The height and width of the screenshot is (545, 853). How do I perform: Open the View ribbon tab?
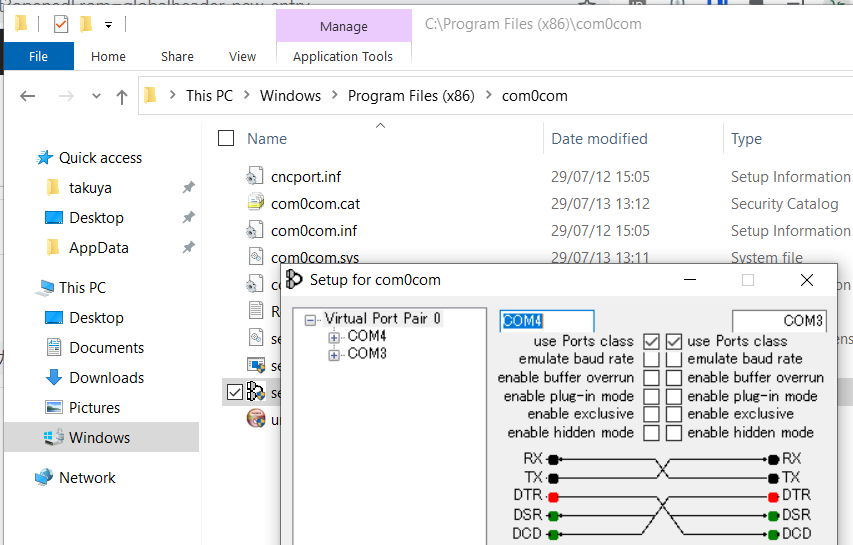242,57
